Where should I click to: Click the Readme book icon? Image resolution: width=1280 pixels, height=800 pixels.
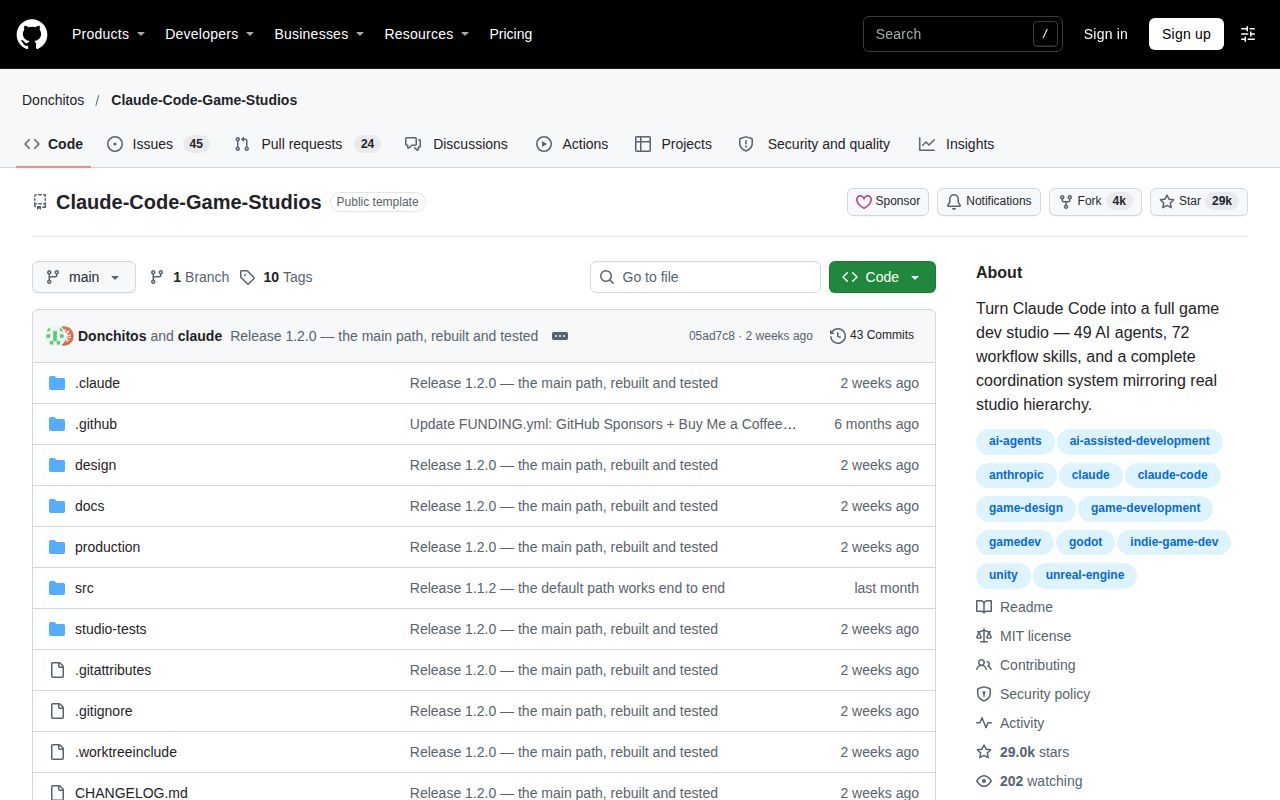click(984, 607)
